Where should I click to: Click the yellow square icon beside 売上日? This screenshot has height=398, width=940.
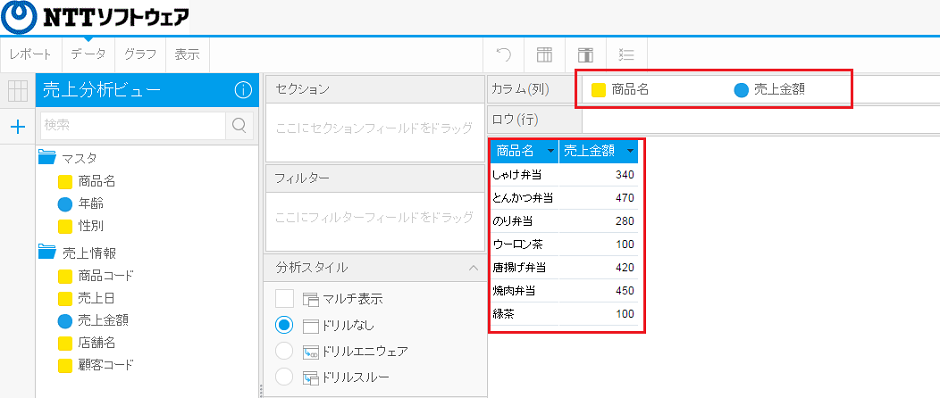[65, 298]
